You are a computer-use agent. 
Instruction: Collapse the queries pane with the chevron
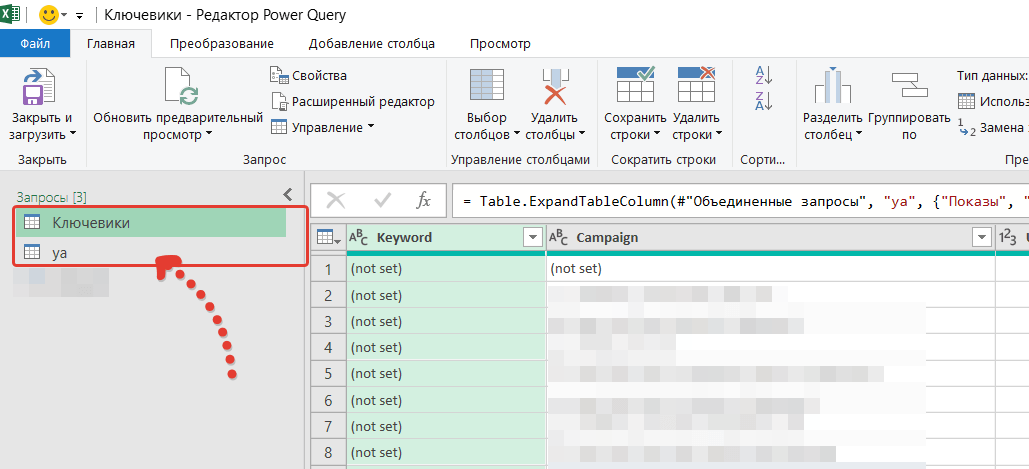pos(288,194)
